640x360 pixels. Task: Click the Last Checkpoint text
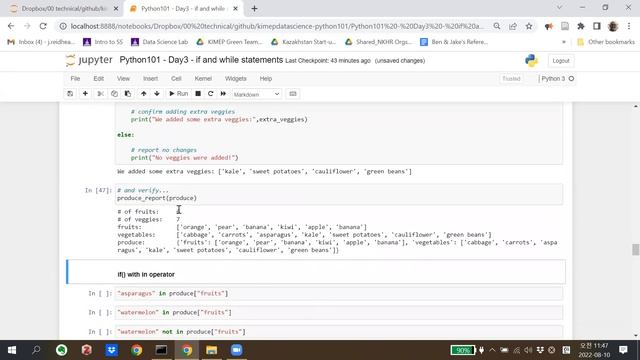coord(328,61)
